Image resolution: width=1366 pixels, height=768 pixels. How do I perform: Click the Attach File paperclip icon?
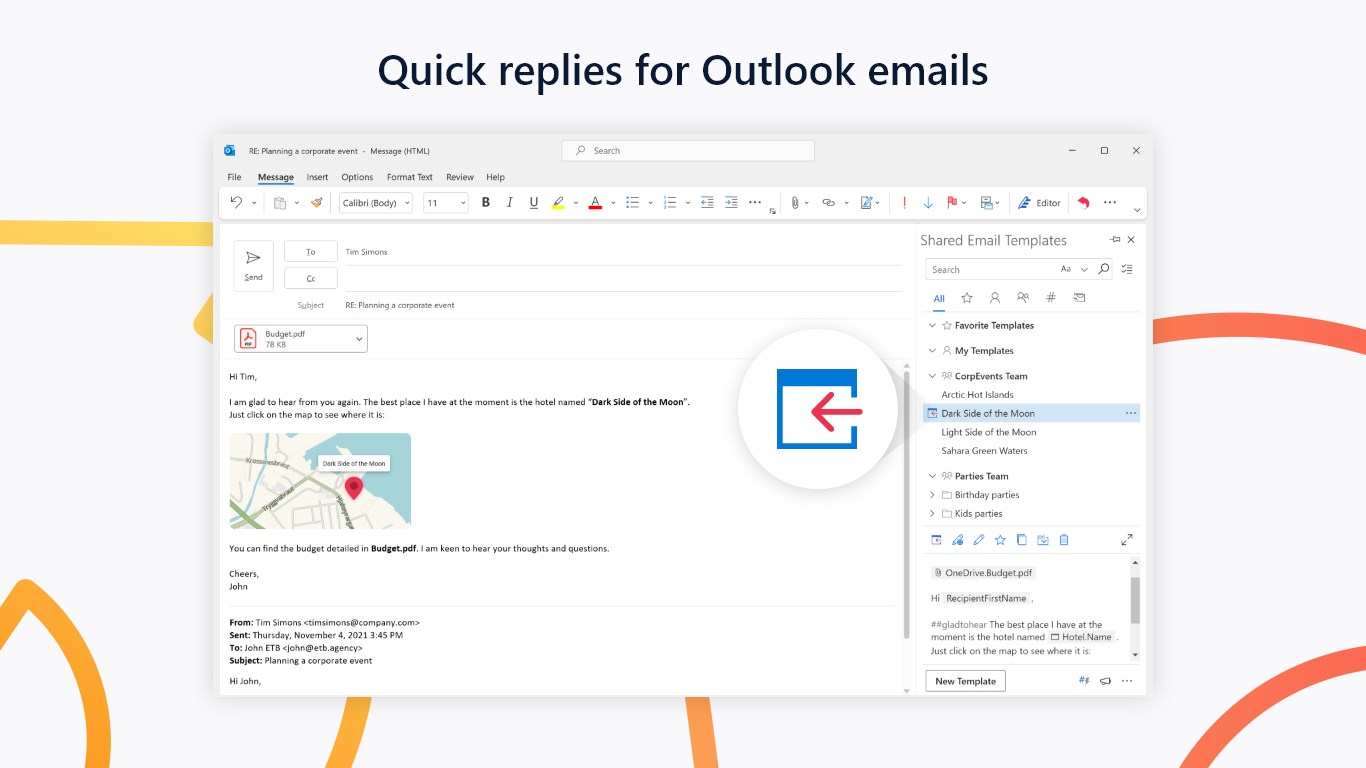(795, 202)
